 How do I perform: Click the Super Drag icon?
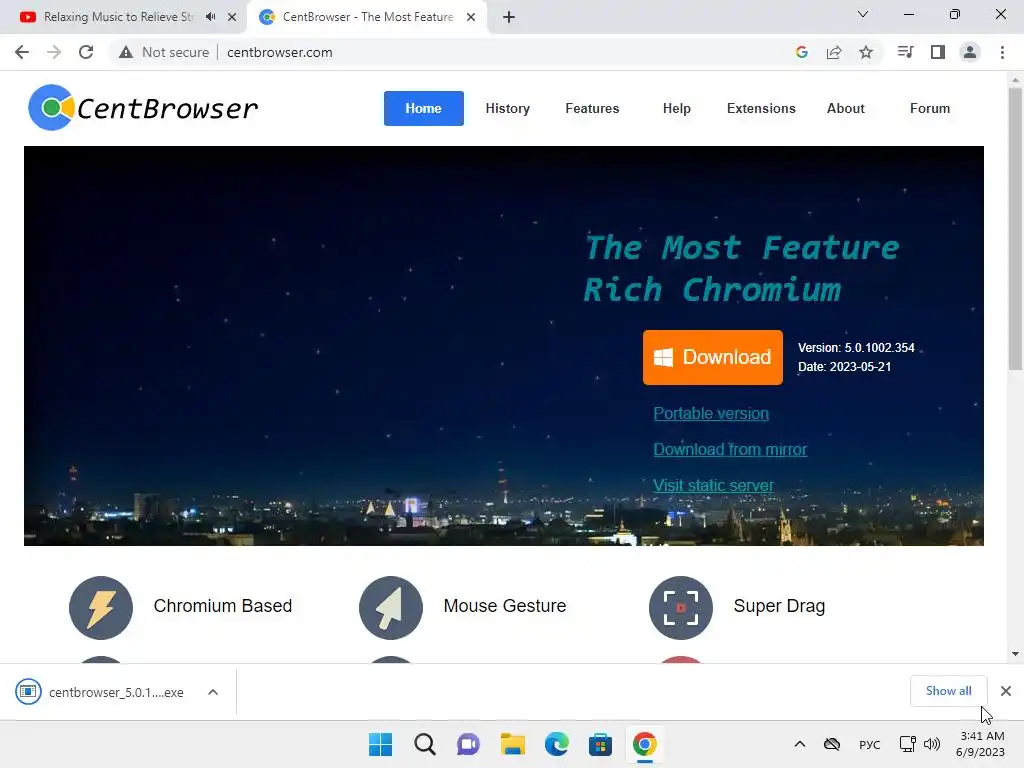pyautogui.click(x=680, y=607)
